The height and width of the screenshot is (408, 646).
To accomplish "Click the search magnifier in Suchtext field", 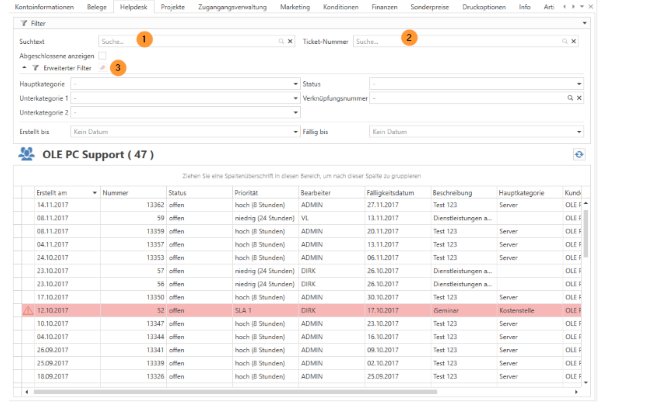I will click(x=281, y=42).
